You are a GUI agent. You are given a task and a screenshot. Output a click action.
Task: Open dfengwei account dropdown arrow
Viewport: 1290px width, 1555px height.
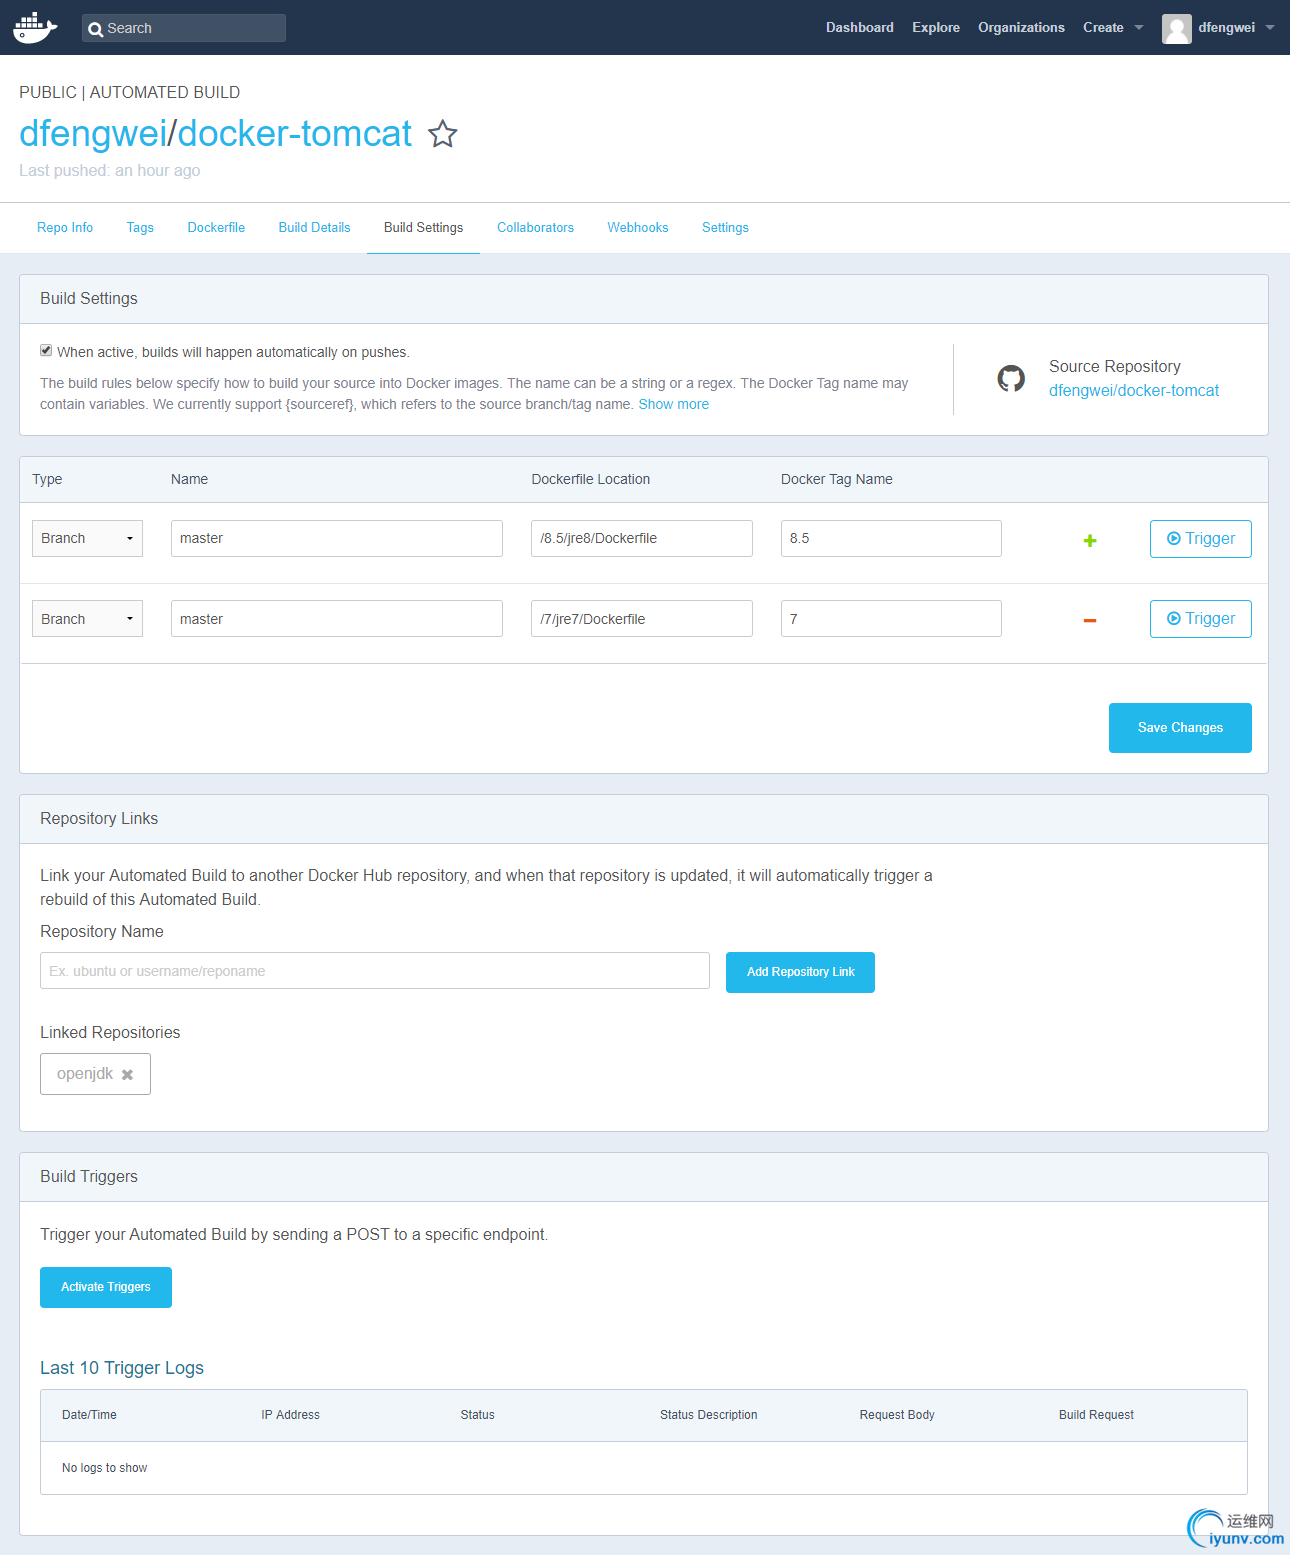click(1270, 28)
